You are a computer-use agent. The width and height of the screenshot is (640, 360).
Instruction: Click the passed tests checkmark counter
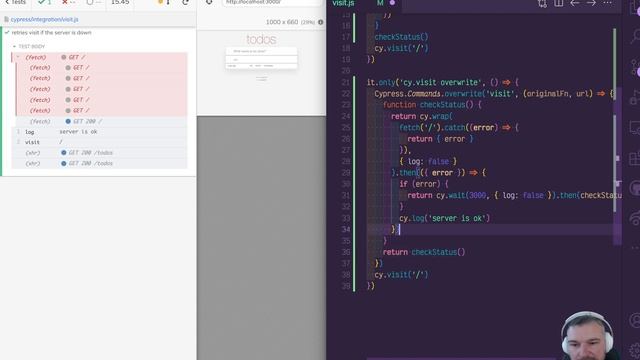click(44, 2)
